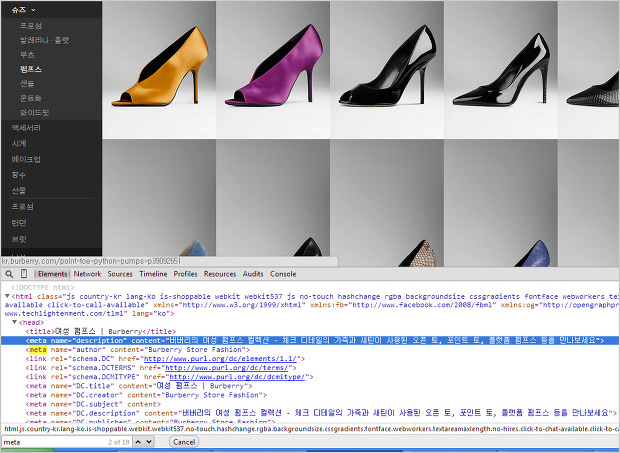Open the black patent peep-toe pump

coord(386,69)
